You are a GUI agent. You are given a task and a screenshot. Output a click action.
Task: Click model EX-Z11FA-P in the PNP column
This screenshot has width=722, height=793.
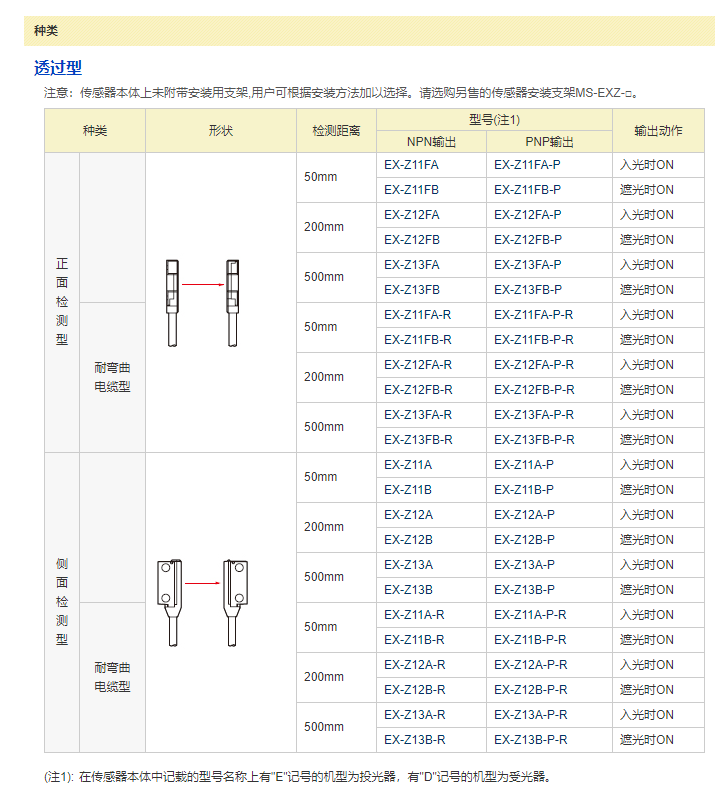527,165
